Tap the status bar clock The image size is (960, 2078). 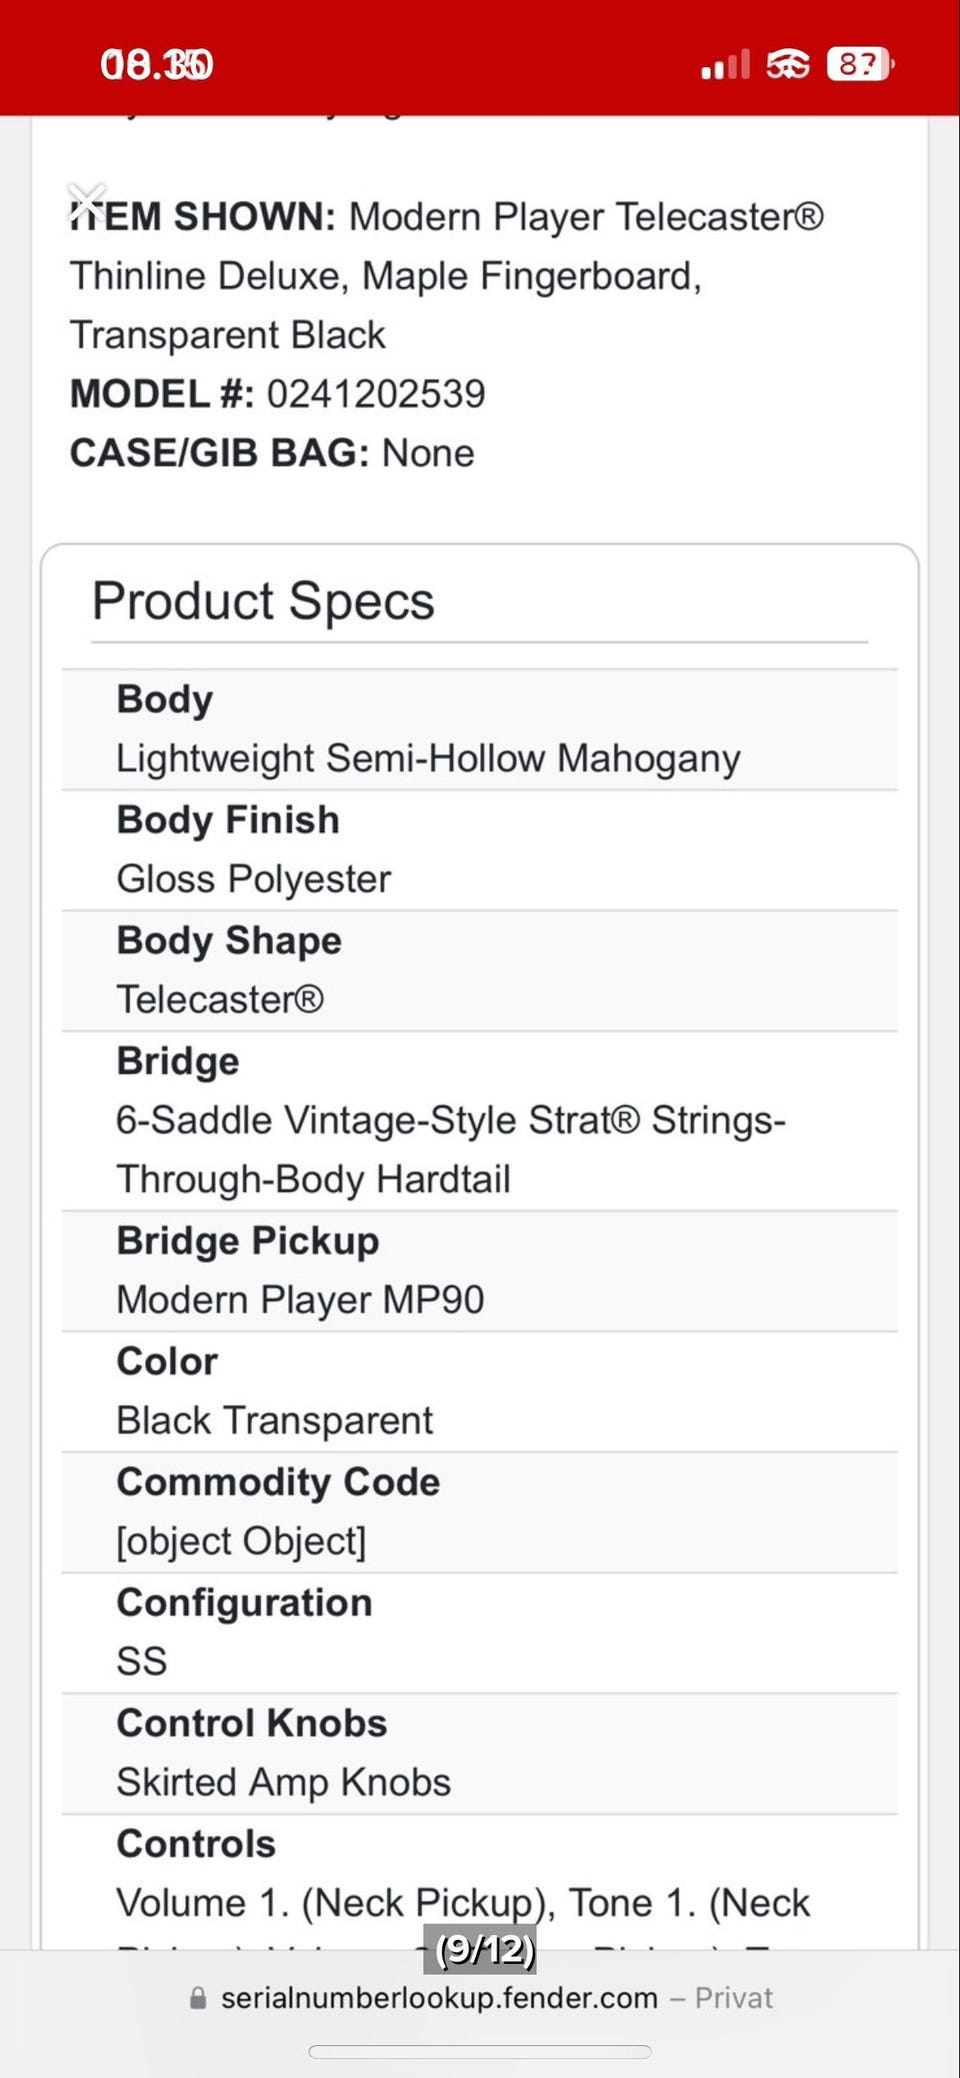157,65
